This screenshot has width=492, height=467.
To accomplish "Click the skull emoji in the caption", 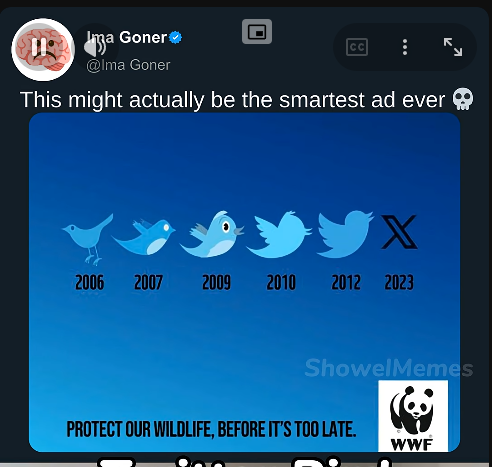I will click(463, 99).
